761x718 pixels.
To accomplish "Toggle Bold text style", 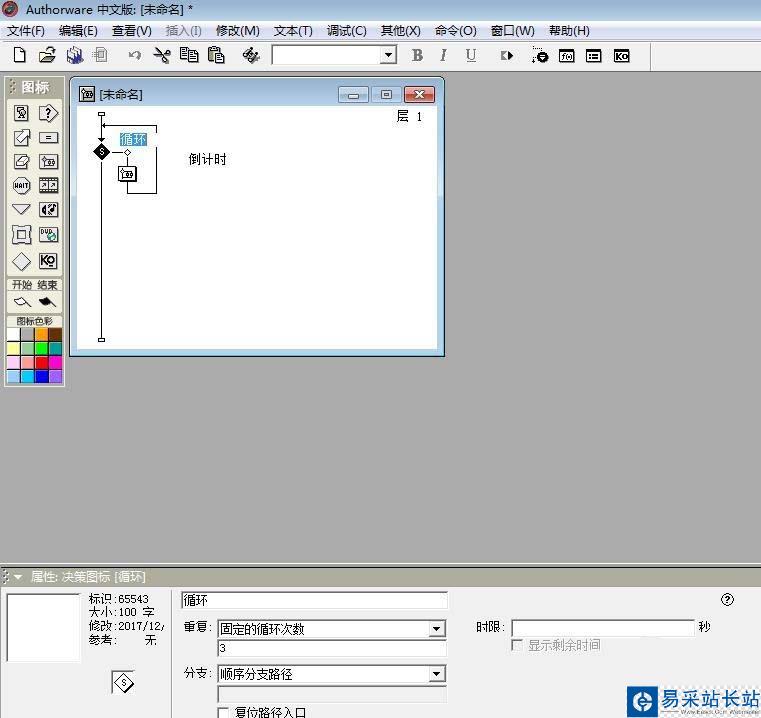I will (417, 55).
